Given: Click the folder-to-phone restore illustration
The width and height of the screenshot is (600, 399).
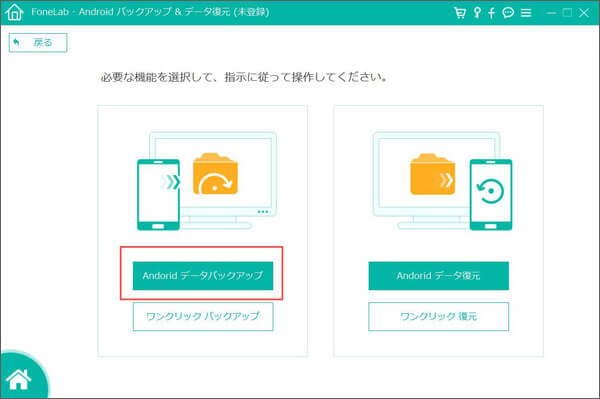Looking at the screenshot, I should (x=442, y=181).
